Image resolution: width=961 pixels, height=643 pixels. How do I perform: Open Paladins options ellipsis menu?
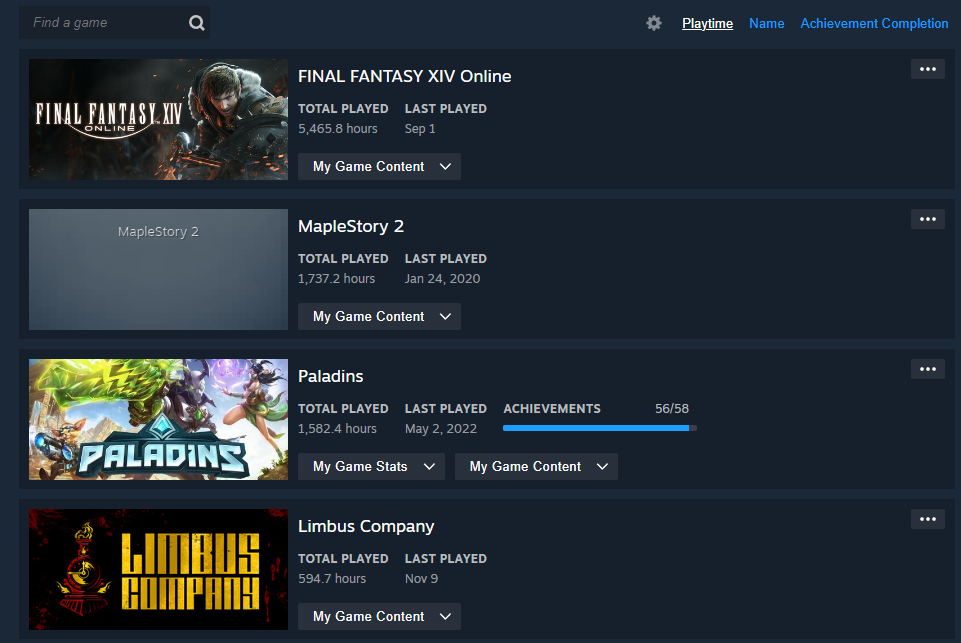pos(928,369)
